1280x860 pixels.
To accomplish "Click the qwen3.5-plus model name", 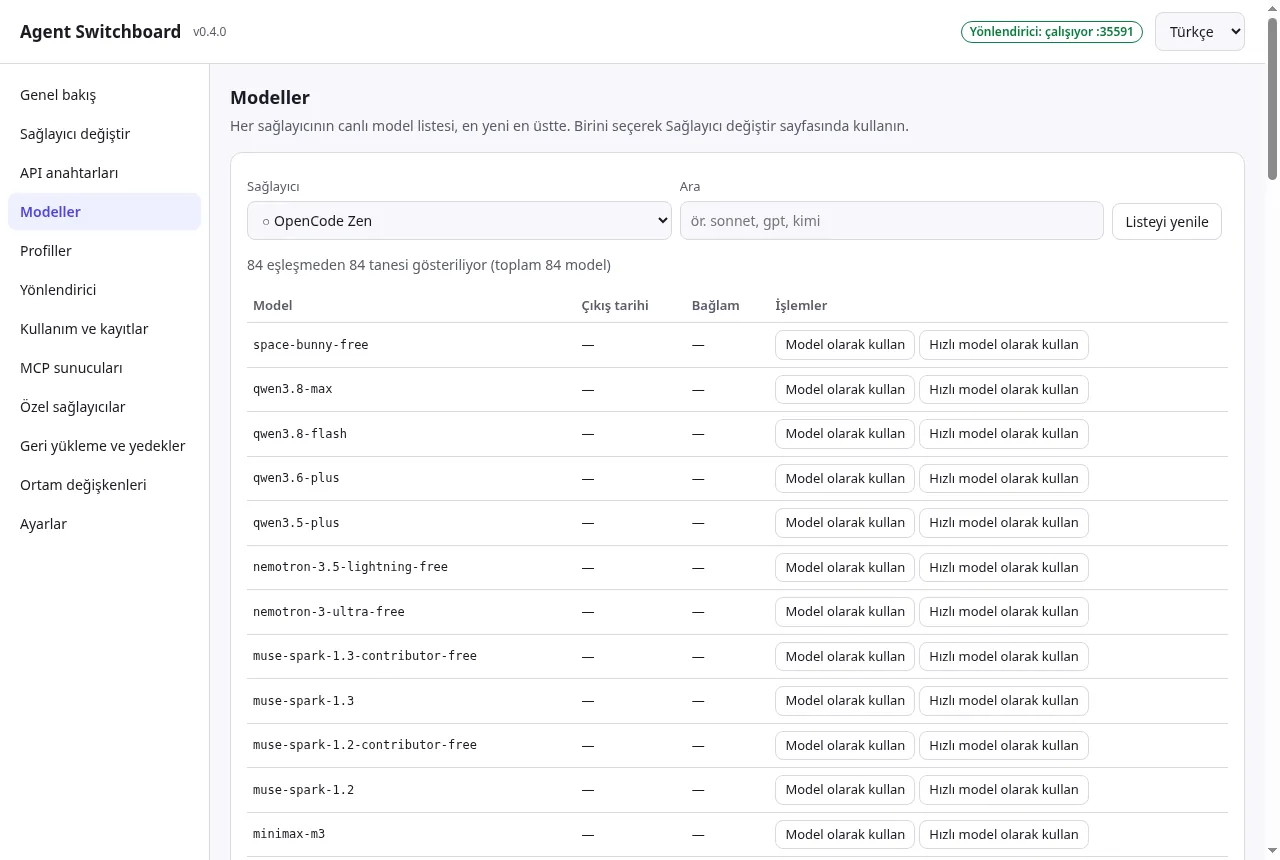I will (x=296, y=523).
